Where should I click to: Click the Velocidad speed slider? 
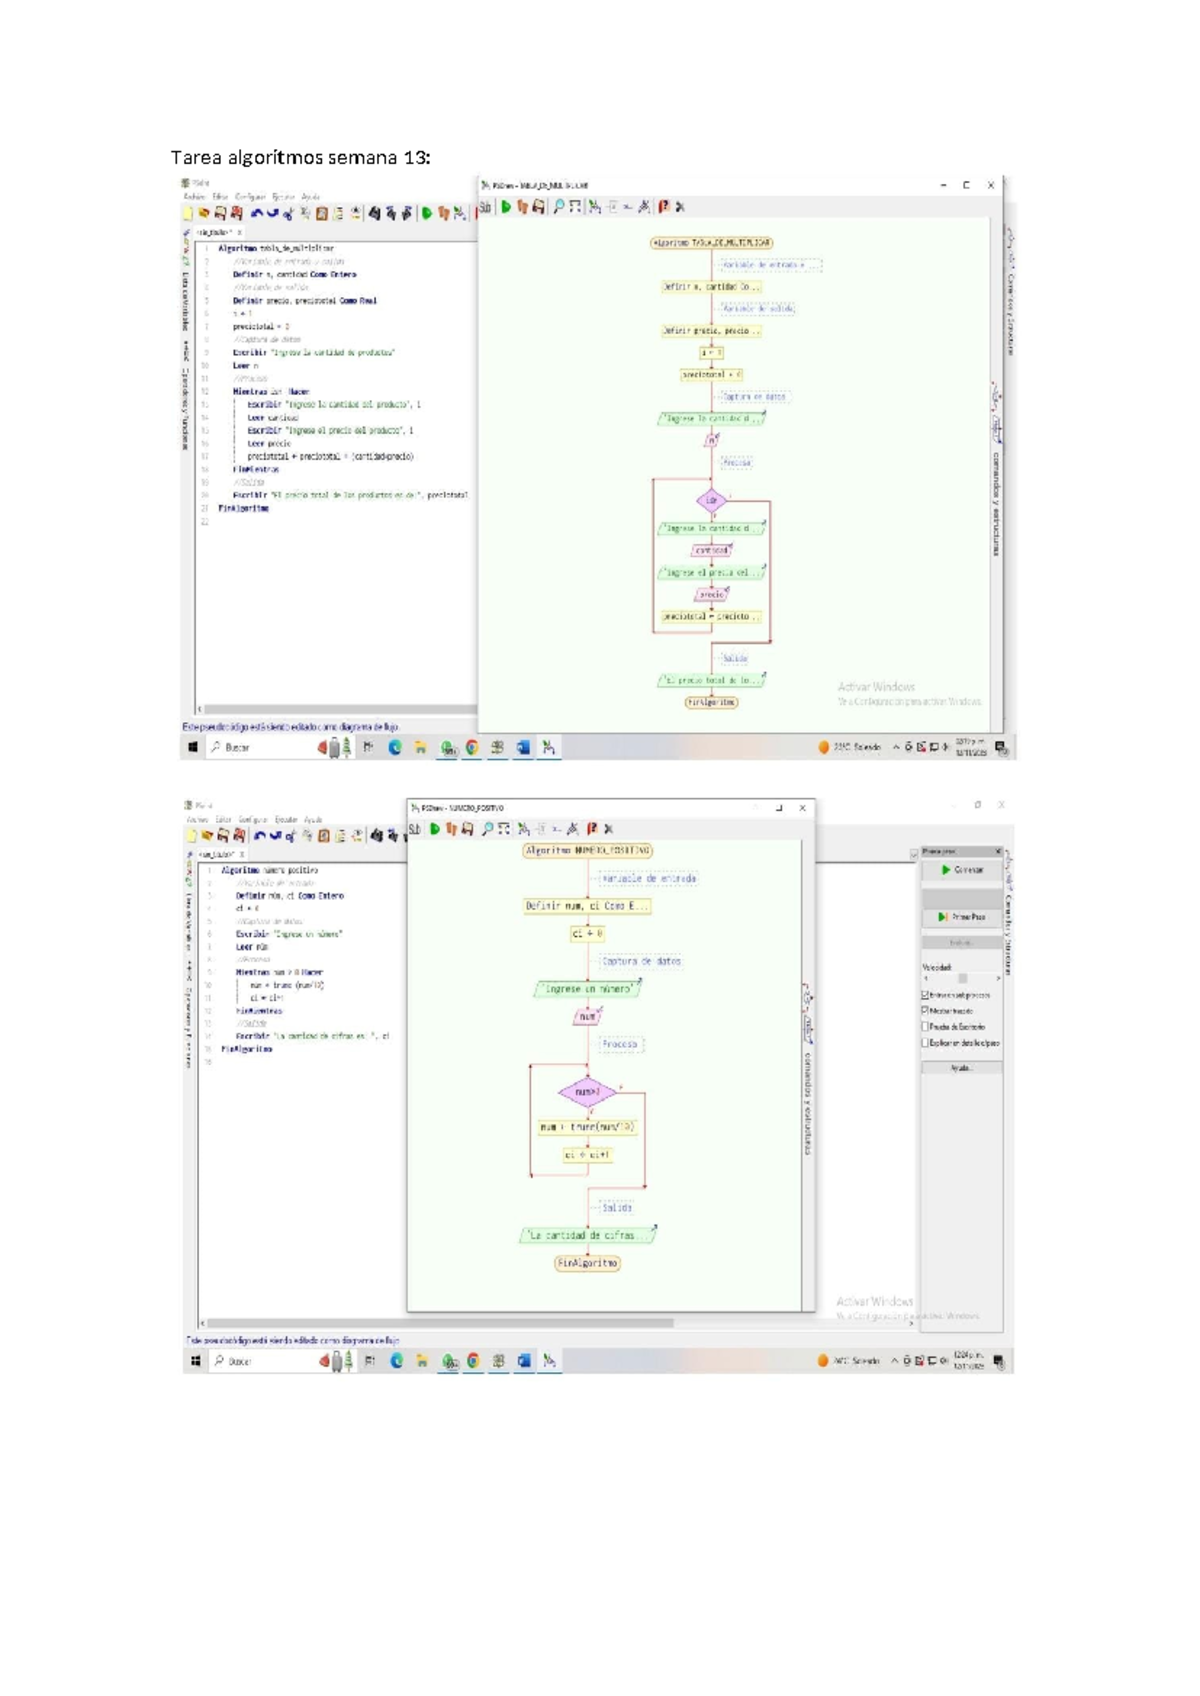[962, 979]
